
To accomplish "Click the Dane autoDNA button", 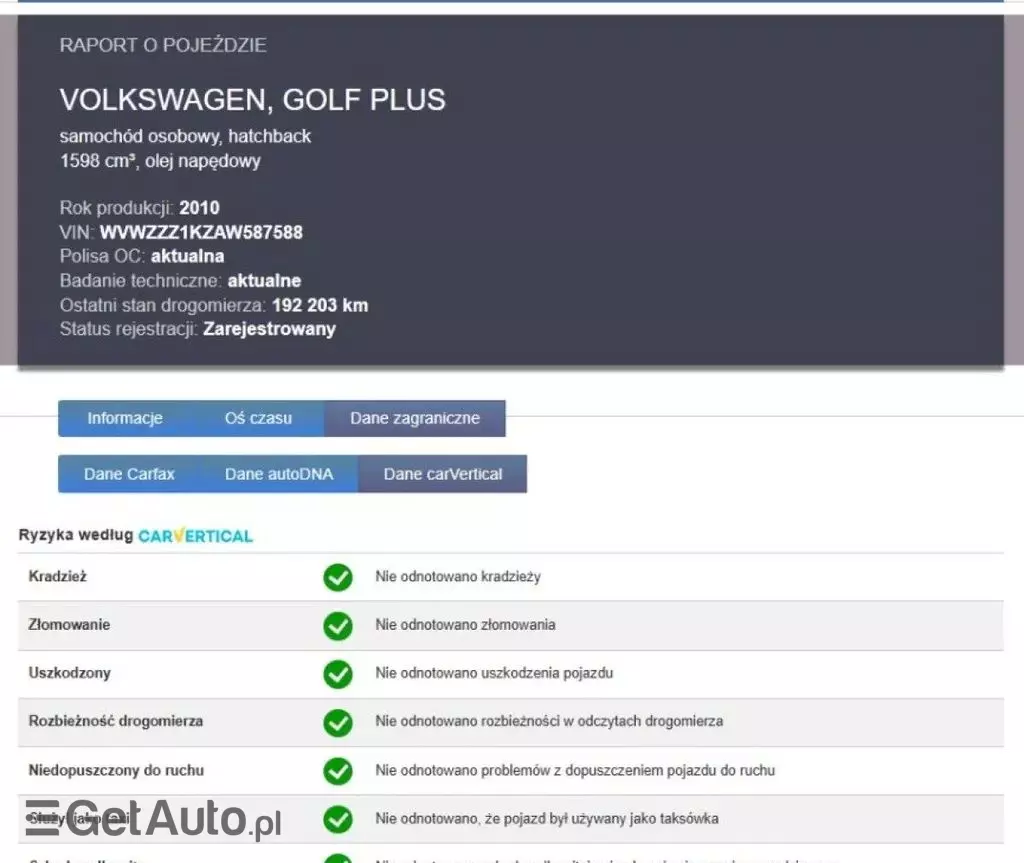I will click(278, 473).
